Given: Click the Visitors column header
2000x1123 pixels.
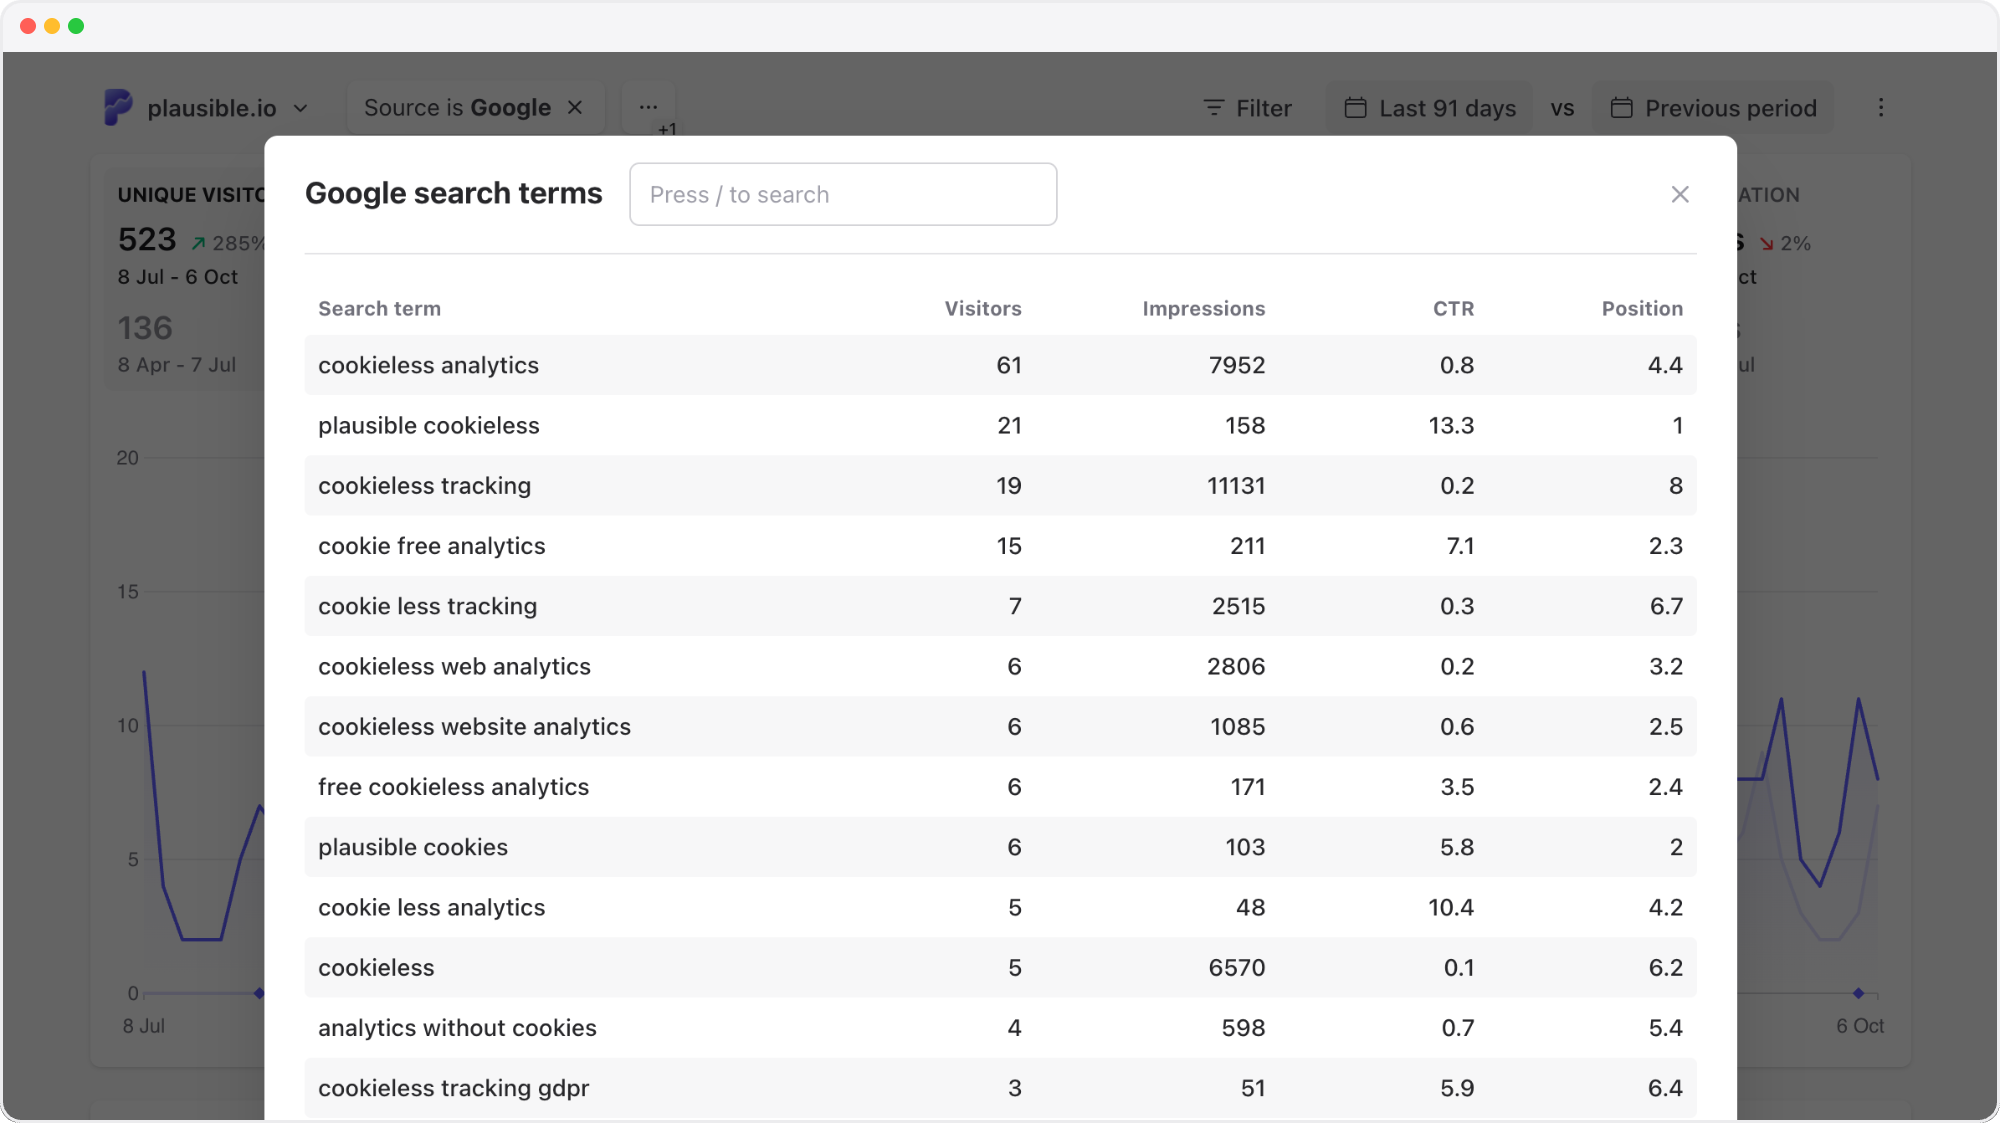Looking at the screenshot, I should pyautogui.click(x=983, y=309).
